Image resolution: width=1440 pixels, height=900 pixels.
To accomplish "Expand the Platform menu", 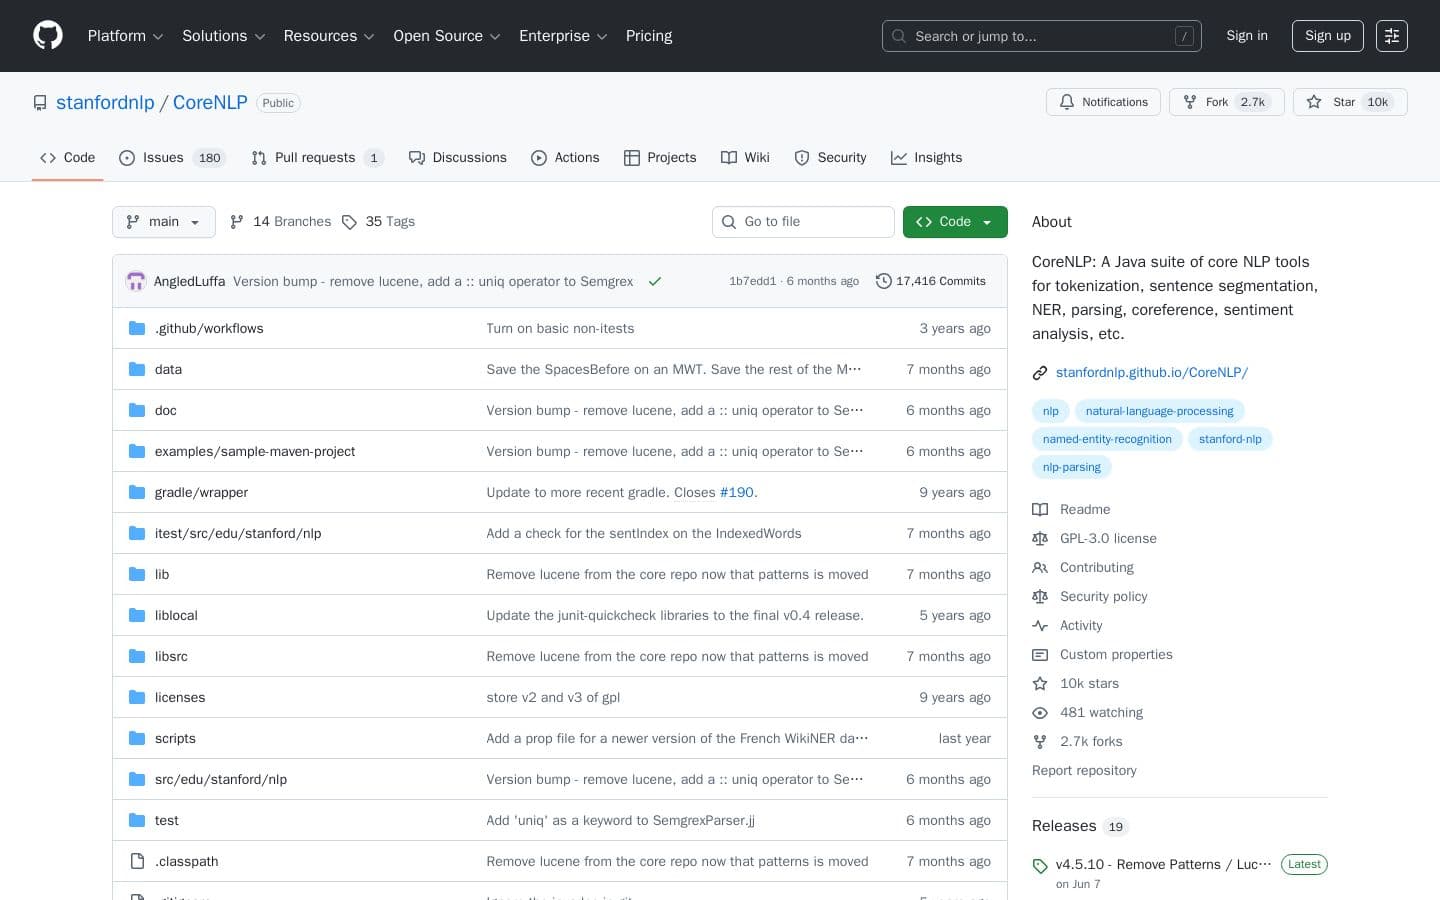I will (x=125, y=36).
